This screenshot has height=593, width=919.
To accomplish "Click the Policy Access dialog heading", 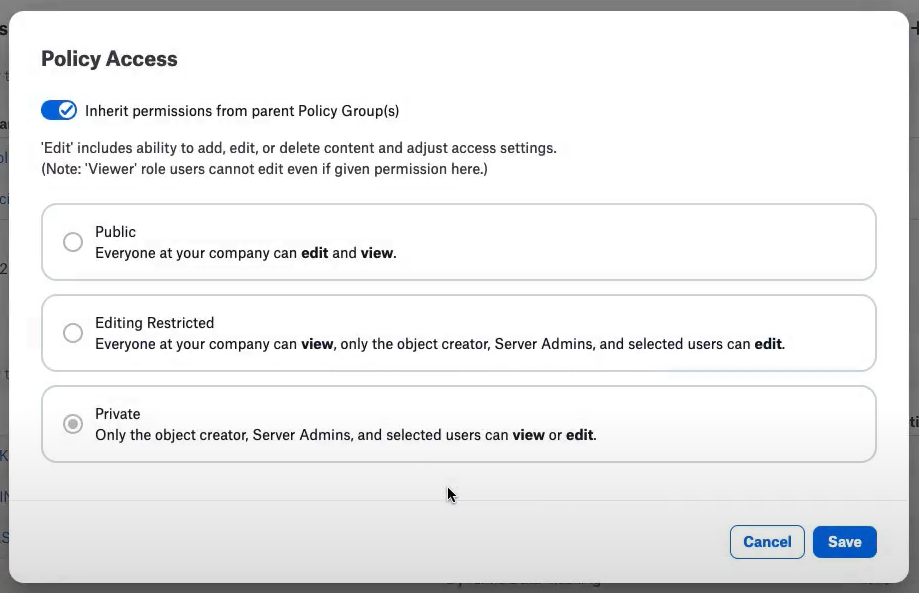I will point(109,59).
